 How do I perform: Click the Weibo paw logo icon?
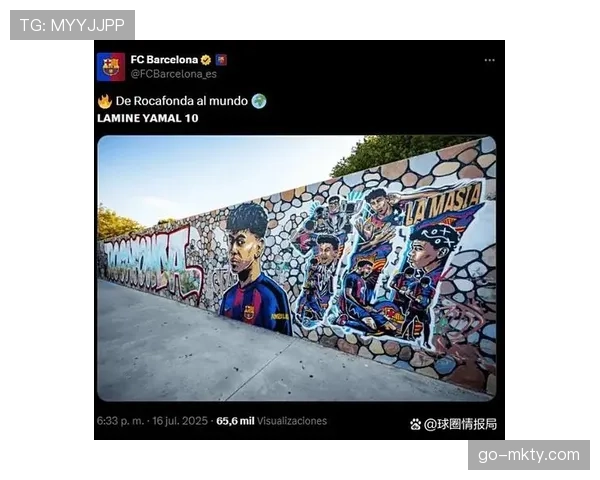(416, 424)
